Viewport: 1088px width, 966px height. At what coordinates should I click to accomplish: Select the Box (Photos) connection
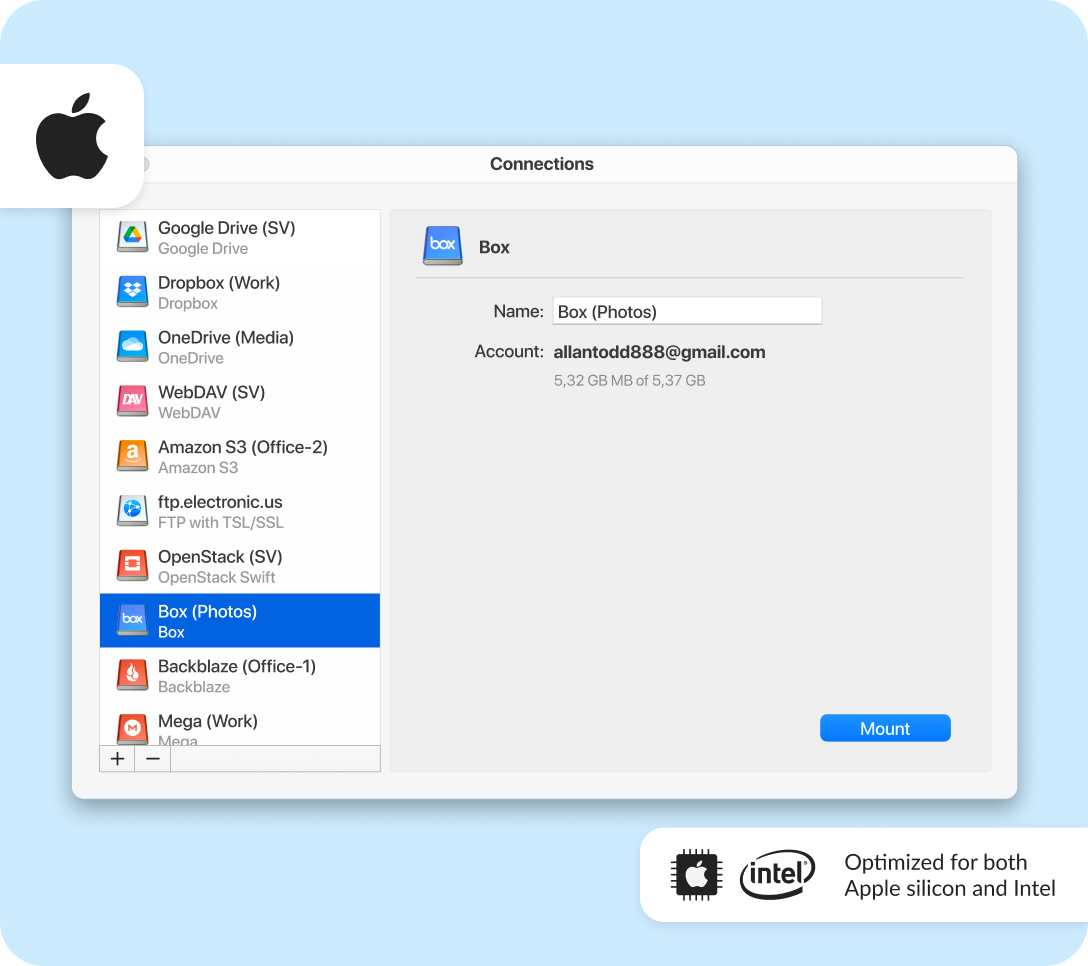tap(240, 621)
